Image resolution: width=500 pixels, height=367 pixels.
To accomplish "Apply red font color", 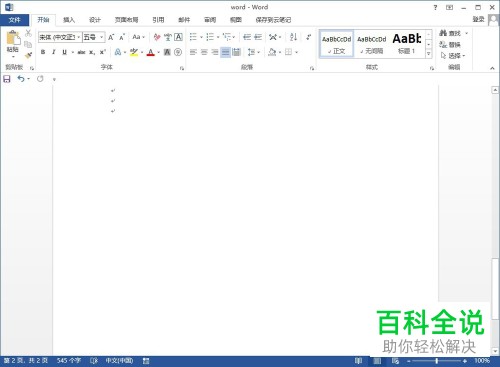I will [151, 52].
